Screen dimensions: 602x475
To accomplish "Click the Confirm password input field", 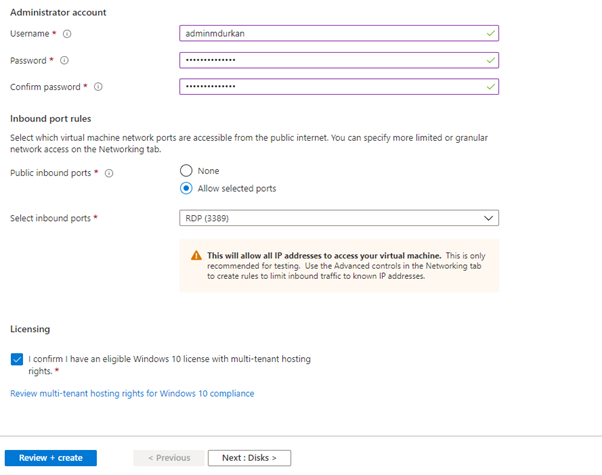I will [330, 87].
